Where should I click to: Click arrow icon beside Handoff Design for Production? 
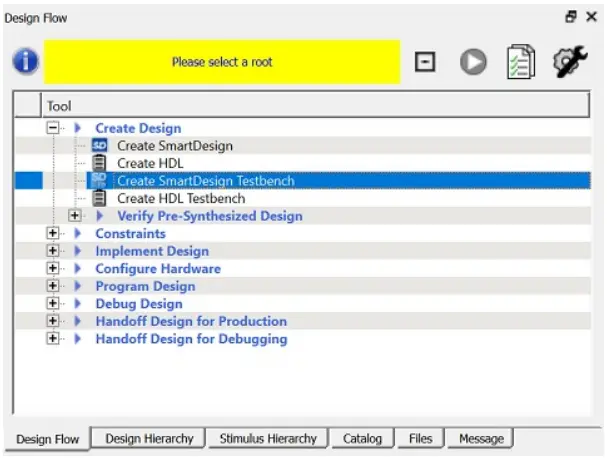[77, 321]
